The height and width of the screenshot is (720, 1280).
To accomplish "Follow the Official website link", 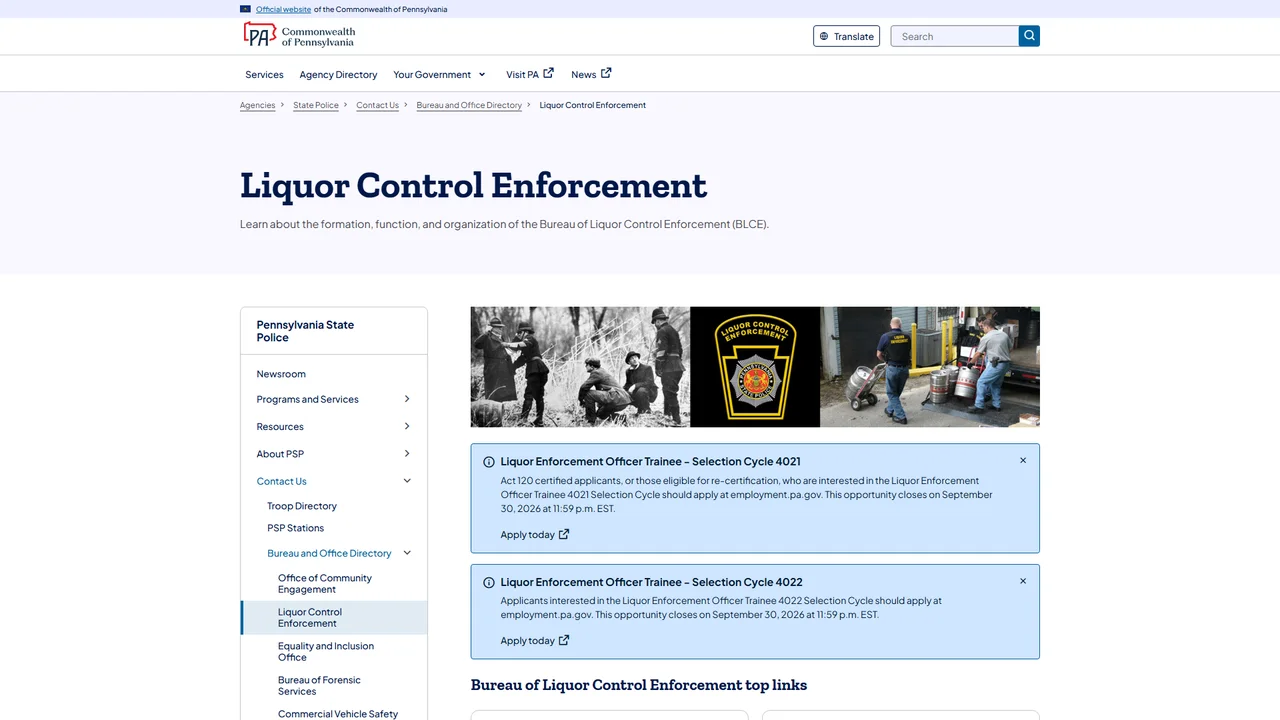I will coord(283,9).
